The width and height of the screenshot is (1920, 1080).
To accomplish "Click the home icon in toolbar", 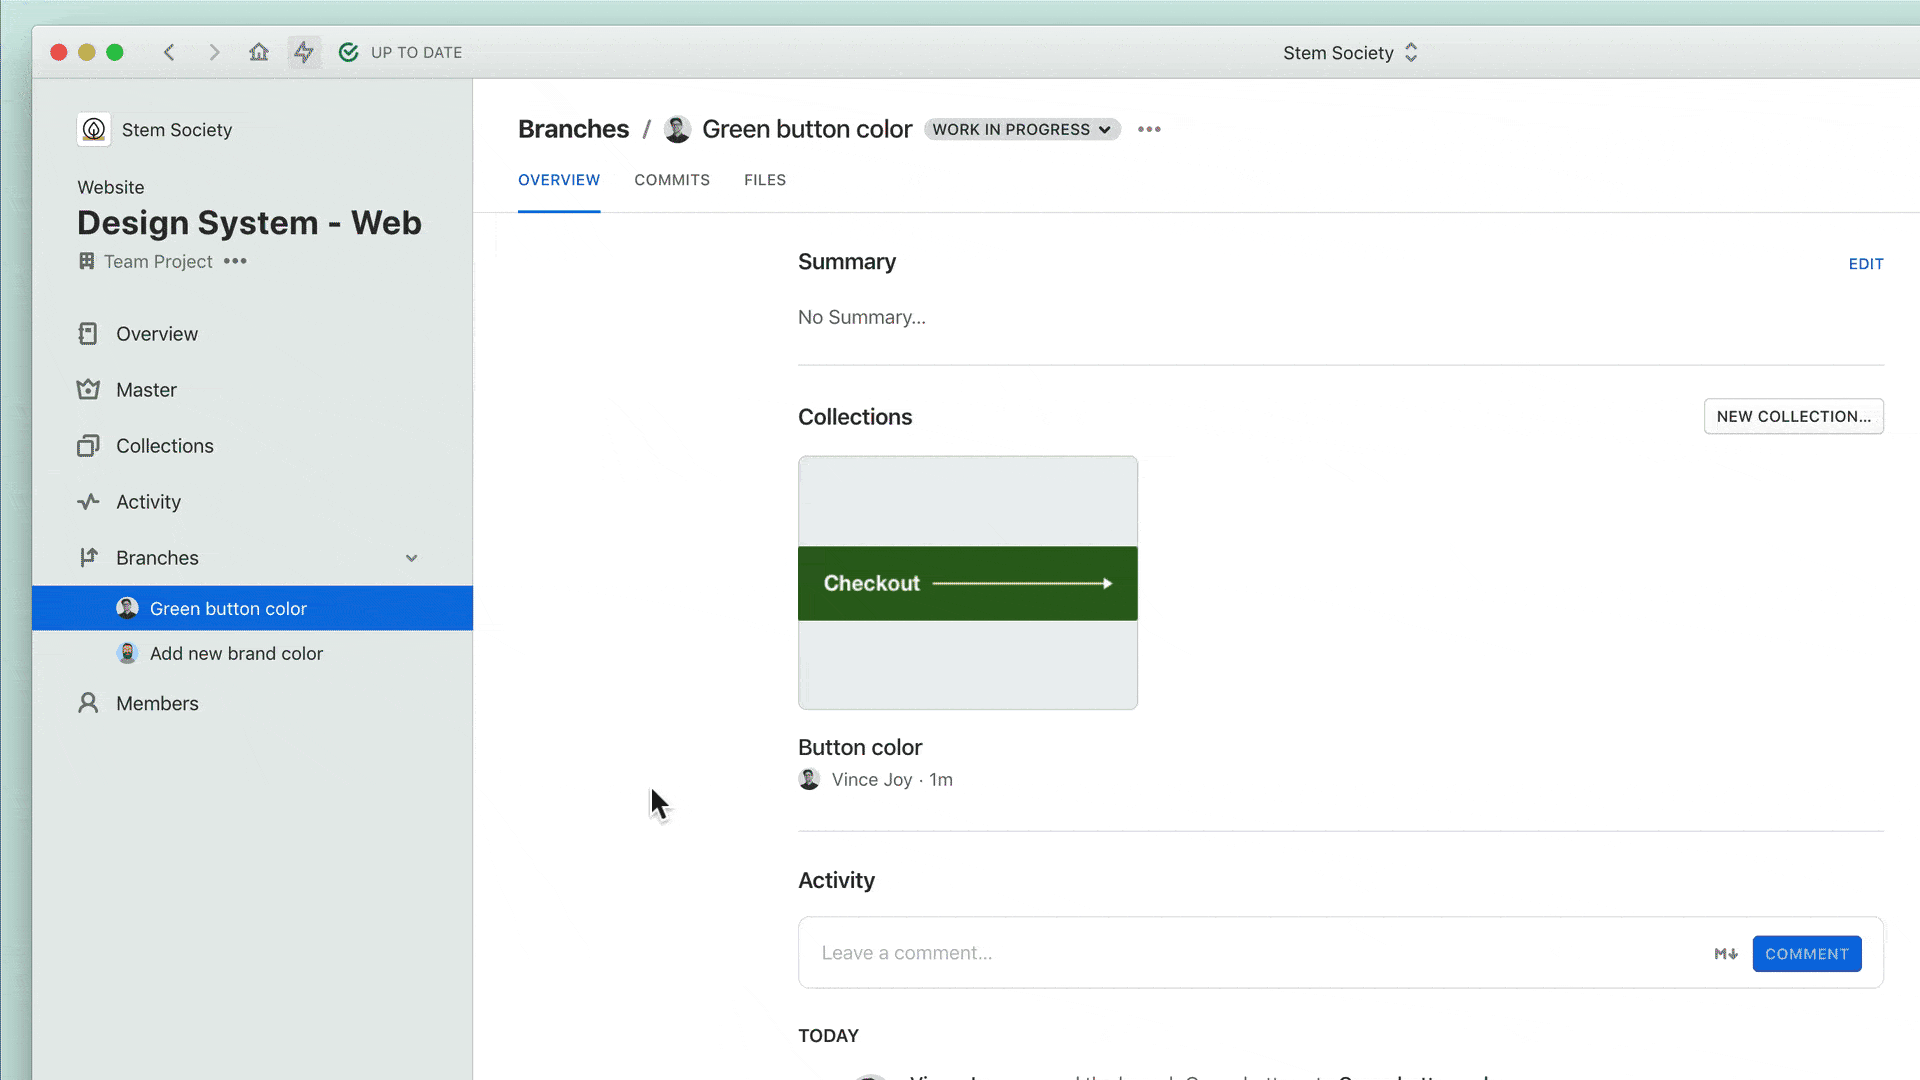I will [259, 52].
